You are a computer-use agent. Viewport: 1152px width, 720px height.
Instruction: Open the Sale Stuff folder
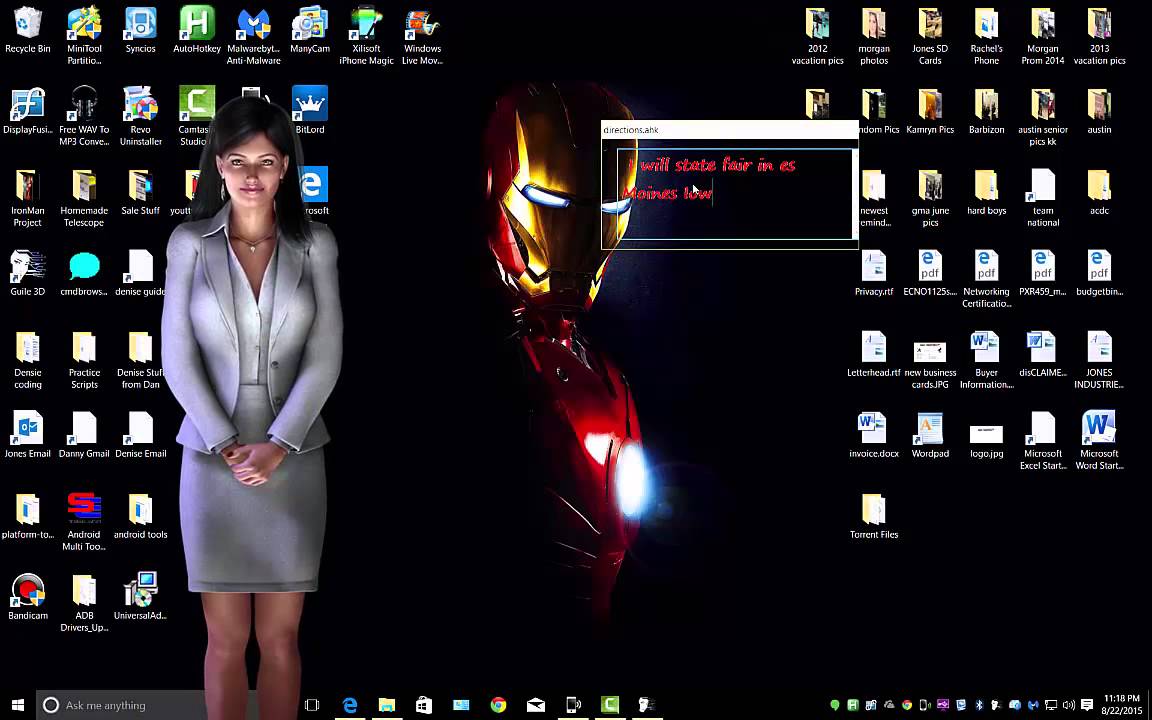(140, 192)
